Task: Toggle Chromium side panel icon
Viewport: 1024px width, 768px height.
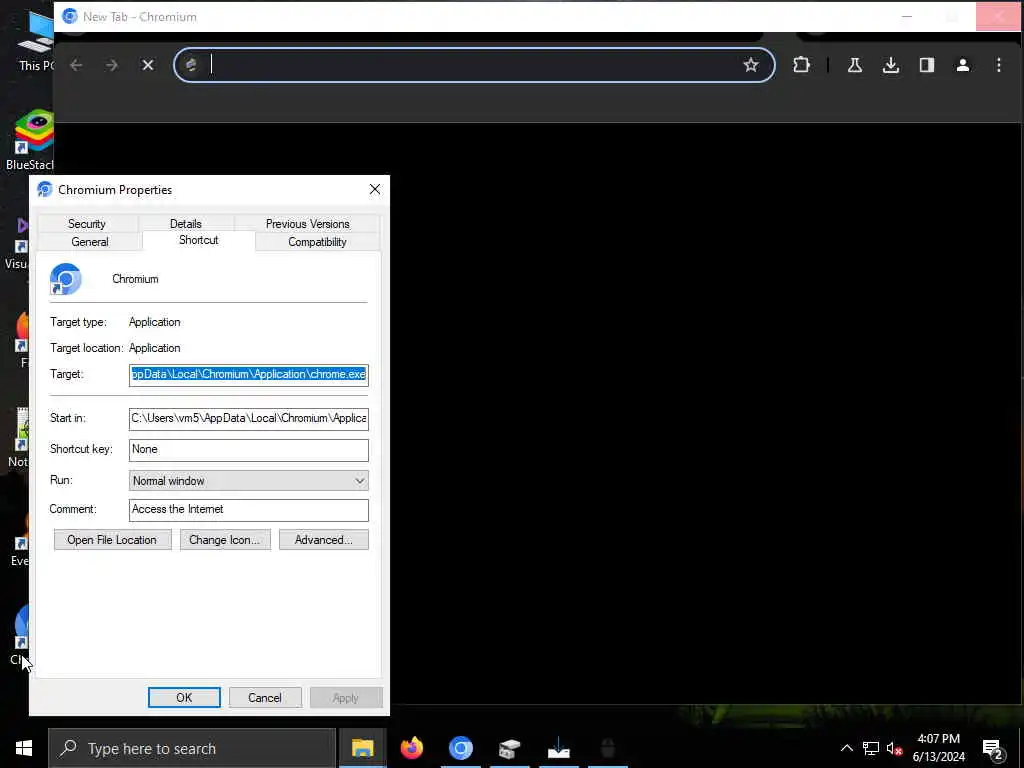Action: (927, 65)
